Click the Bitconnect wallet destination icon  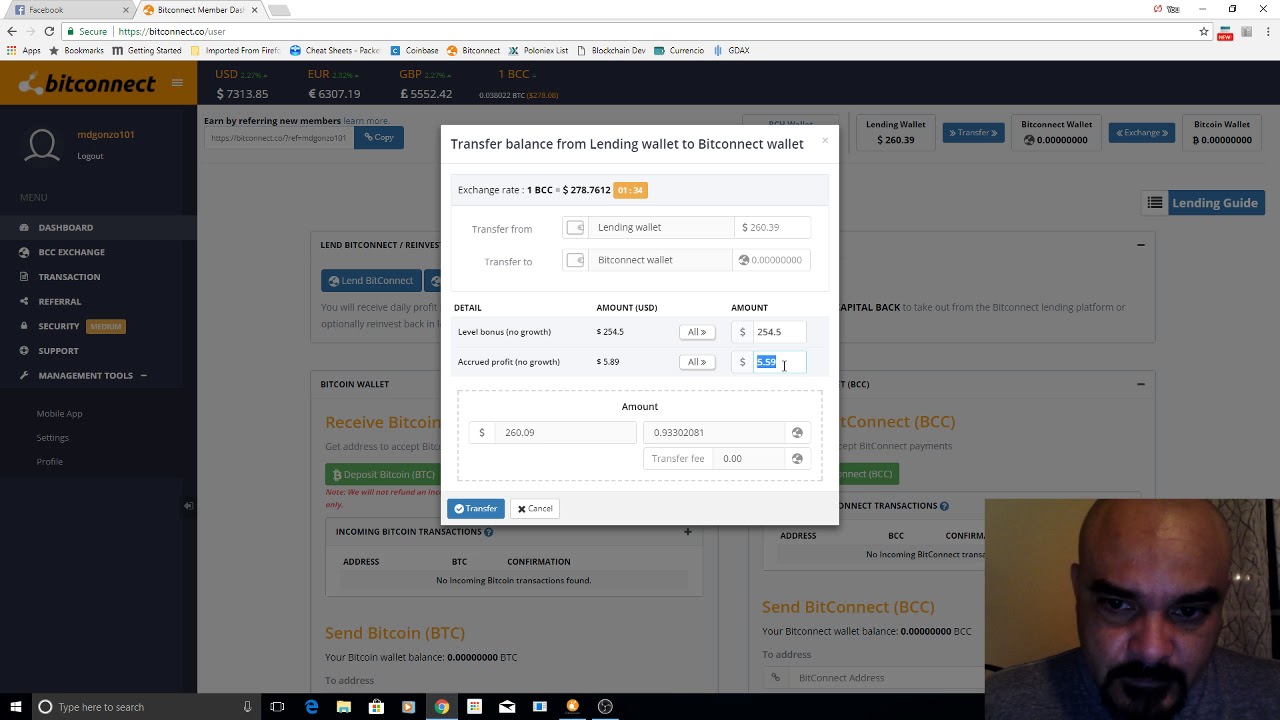575,260
